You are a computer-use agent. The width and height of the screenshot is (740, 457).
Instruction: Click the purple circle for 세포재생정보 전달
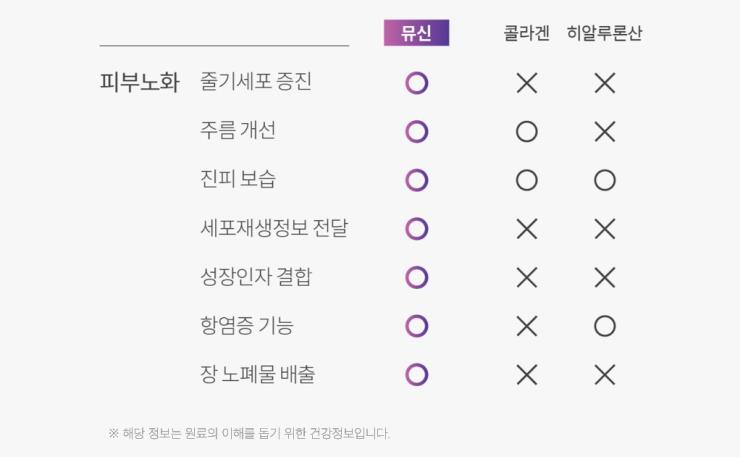click(417, 229)
